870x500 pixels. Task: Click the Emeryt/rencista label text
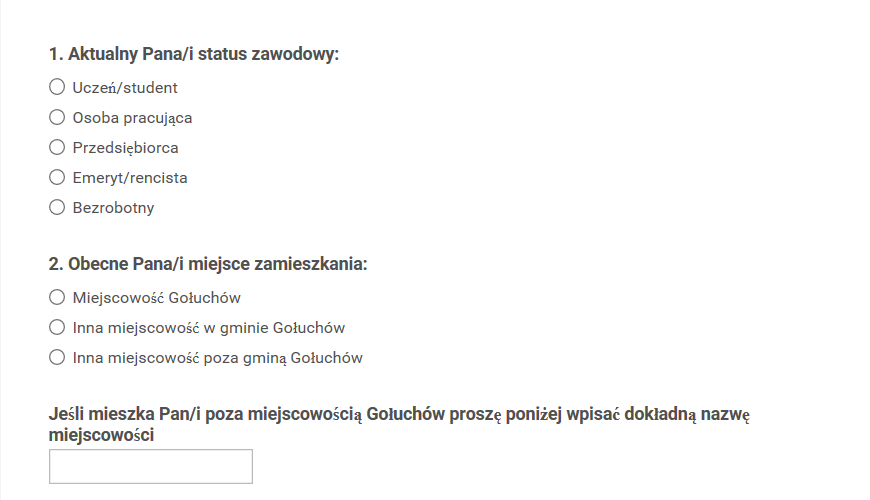[130, 178]
